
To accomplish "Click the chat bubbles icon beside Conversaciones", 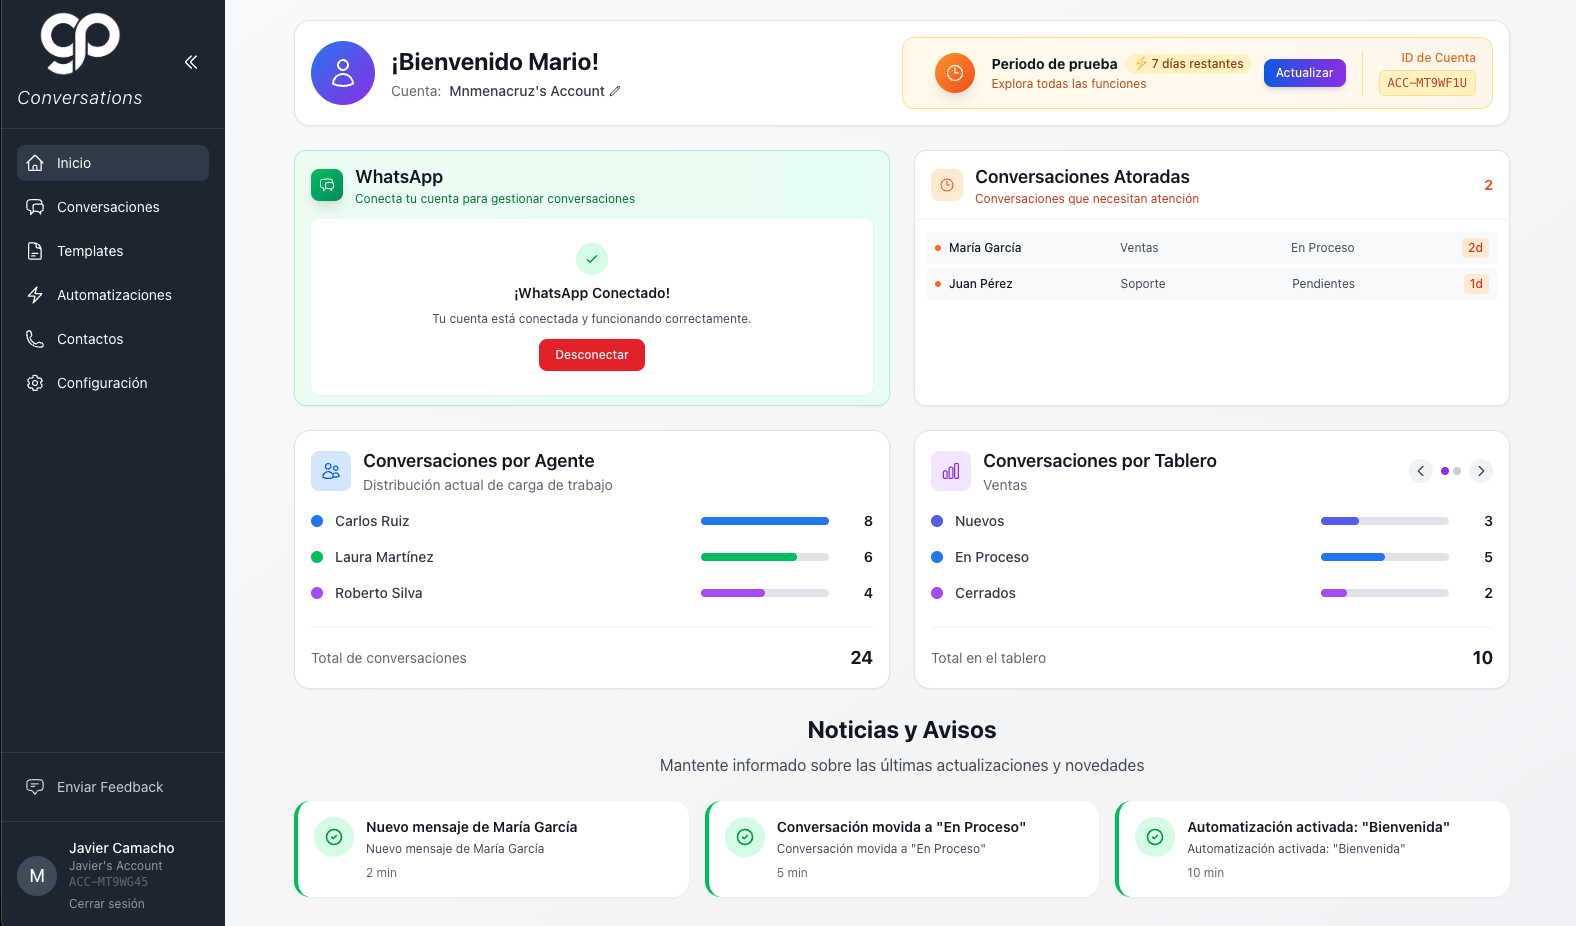I will (x=35, y=207).
